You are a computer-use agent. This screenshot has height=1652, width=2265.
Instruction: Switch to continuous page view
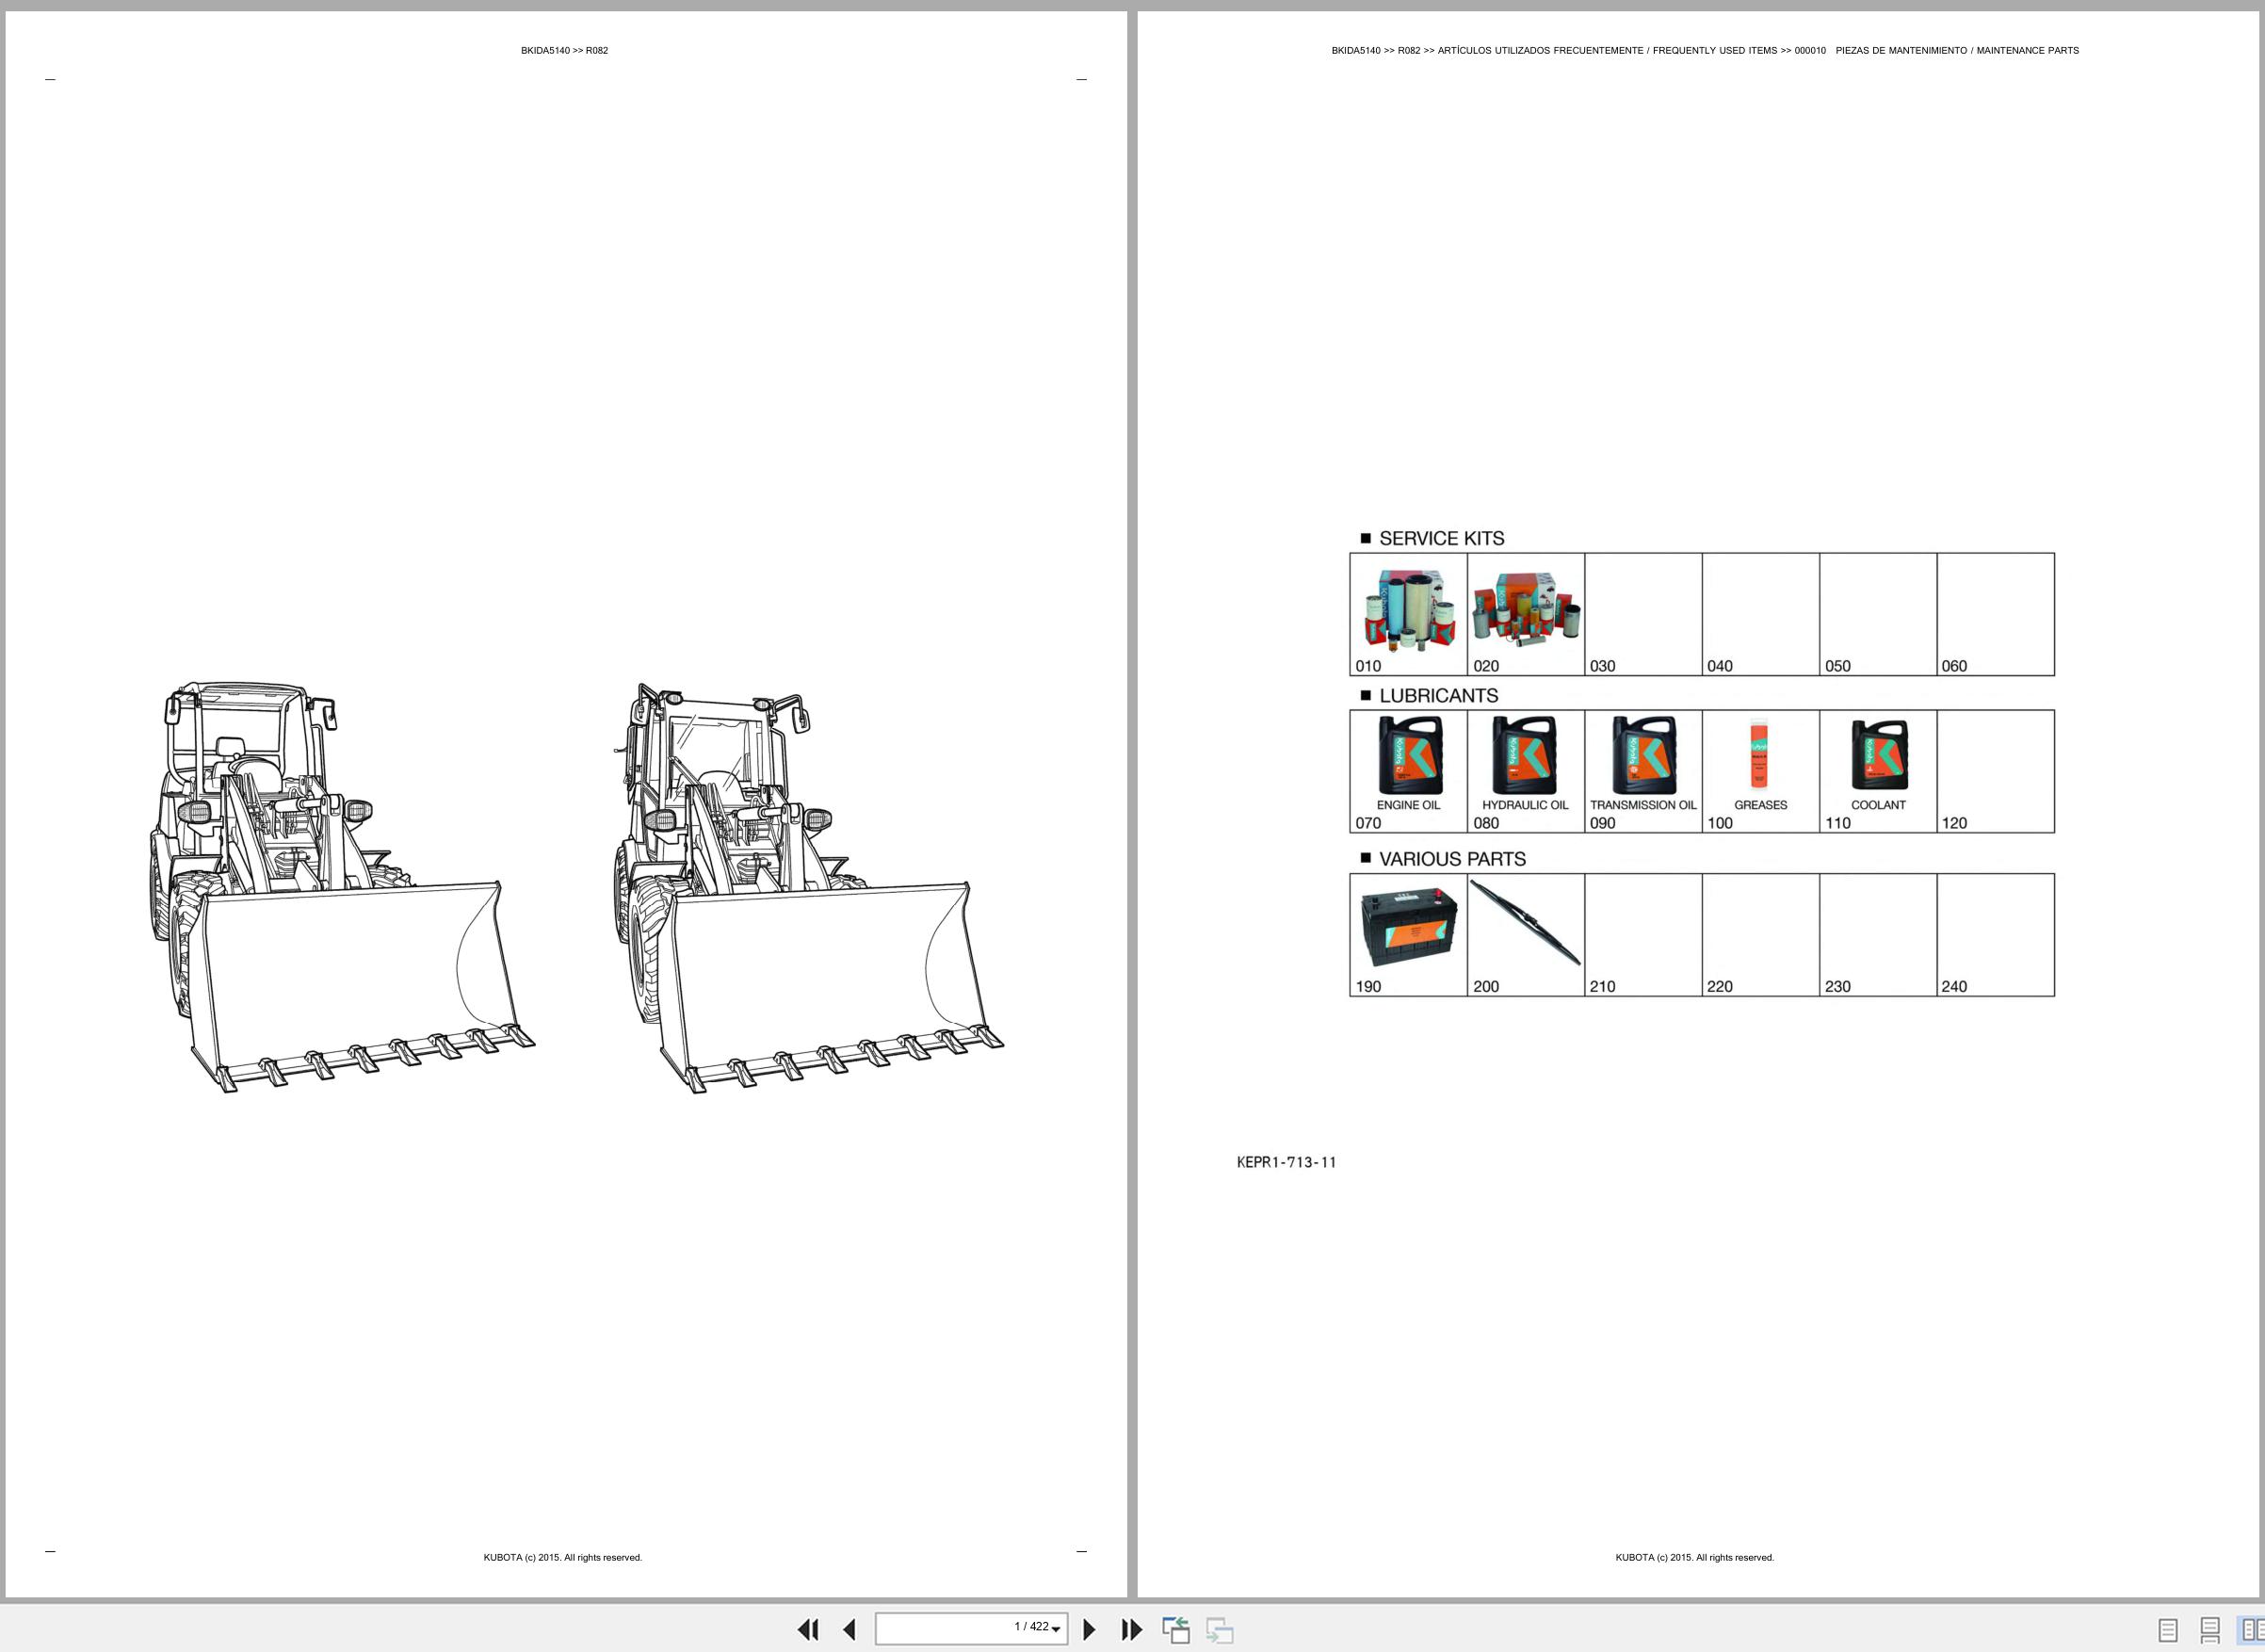2210,1630
